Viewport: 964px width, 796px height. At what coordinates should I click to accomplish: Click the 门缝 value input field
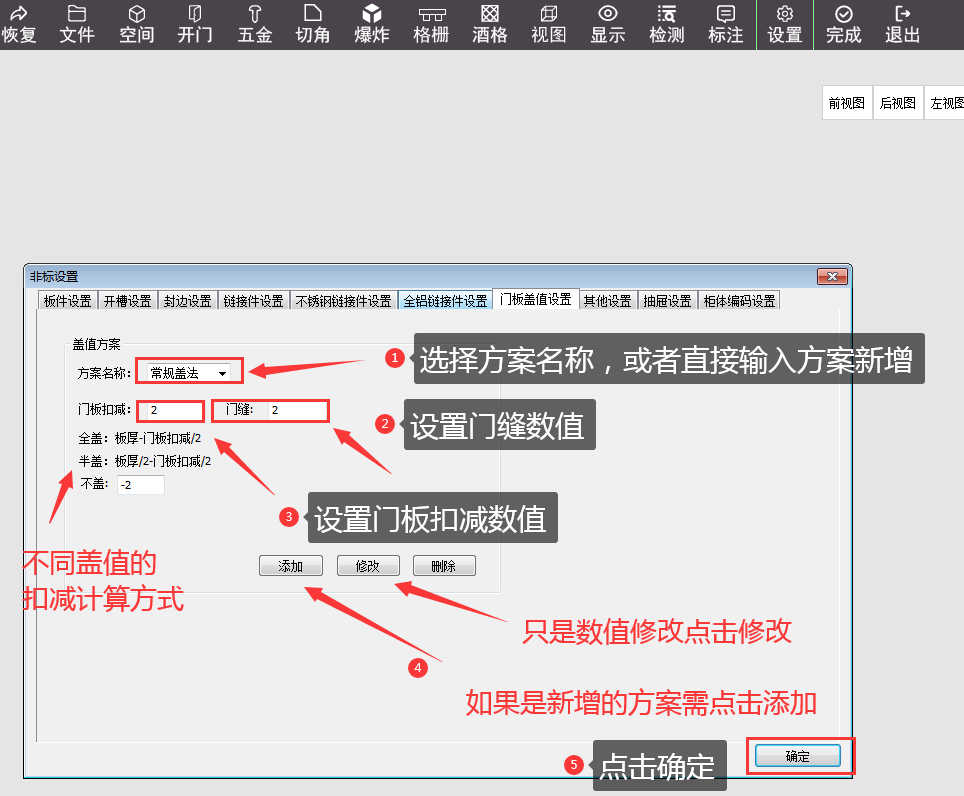(295, 410)
